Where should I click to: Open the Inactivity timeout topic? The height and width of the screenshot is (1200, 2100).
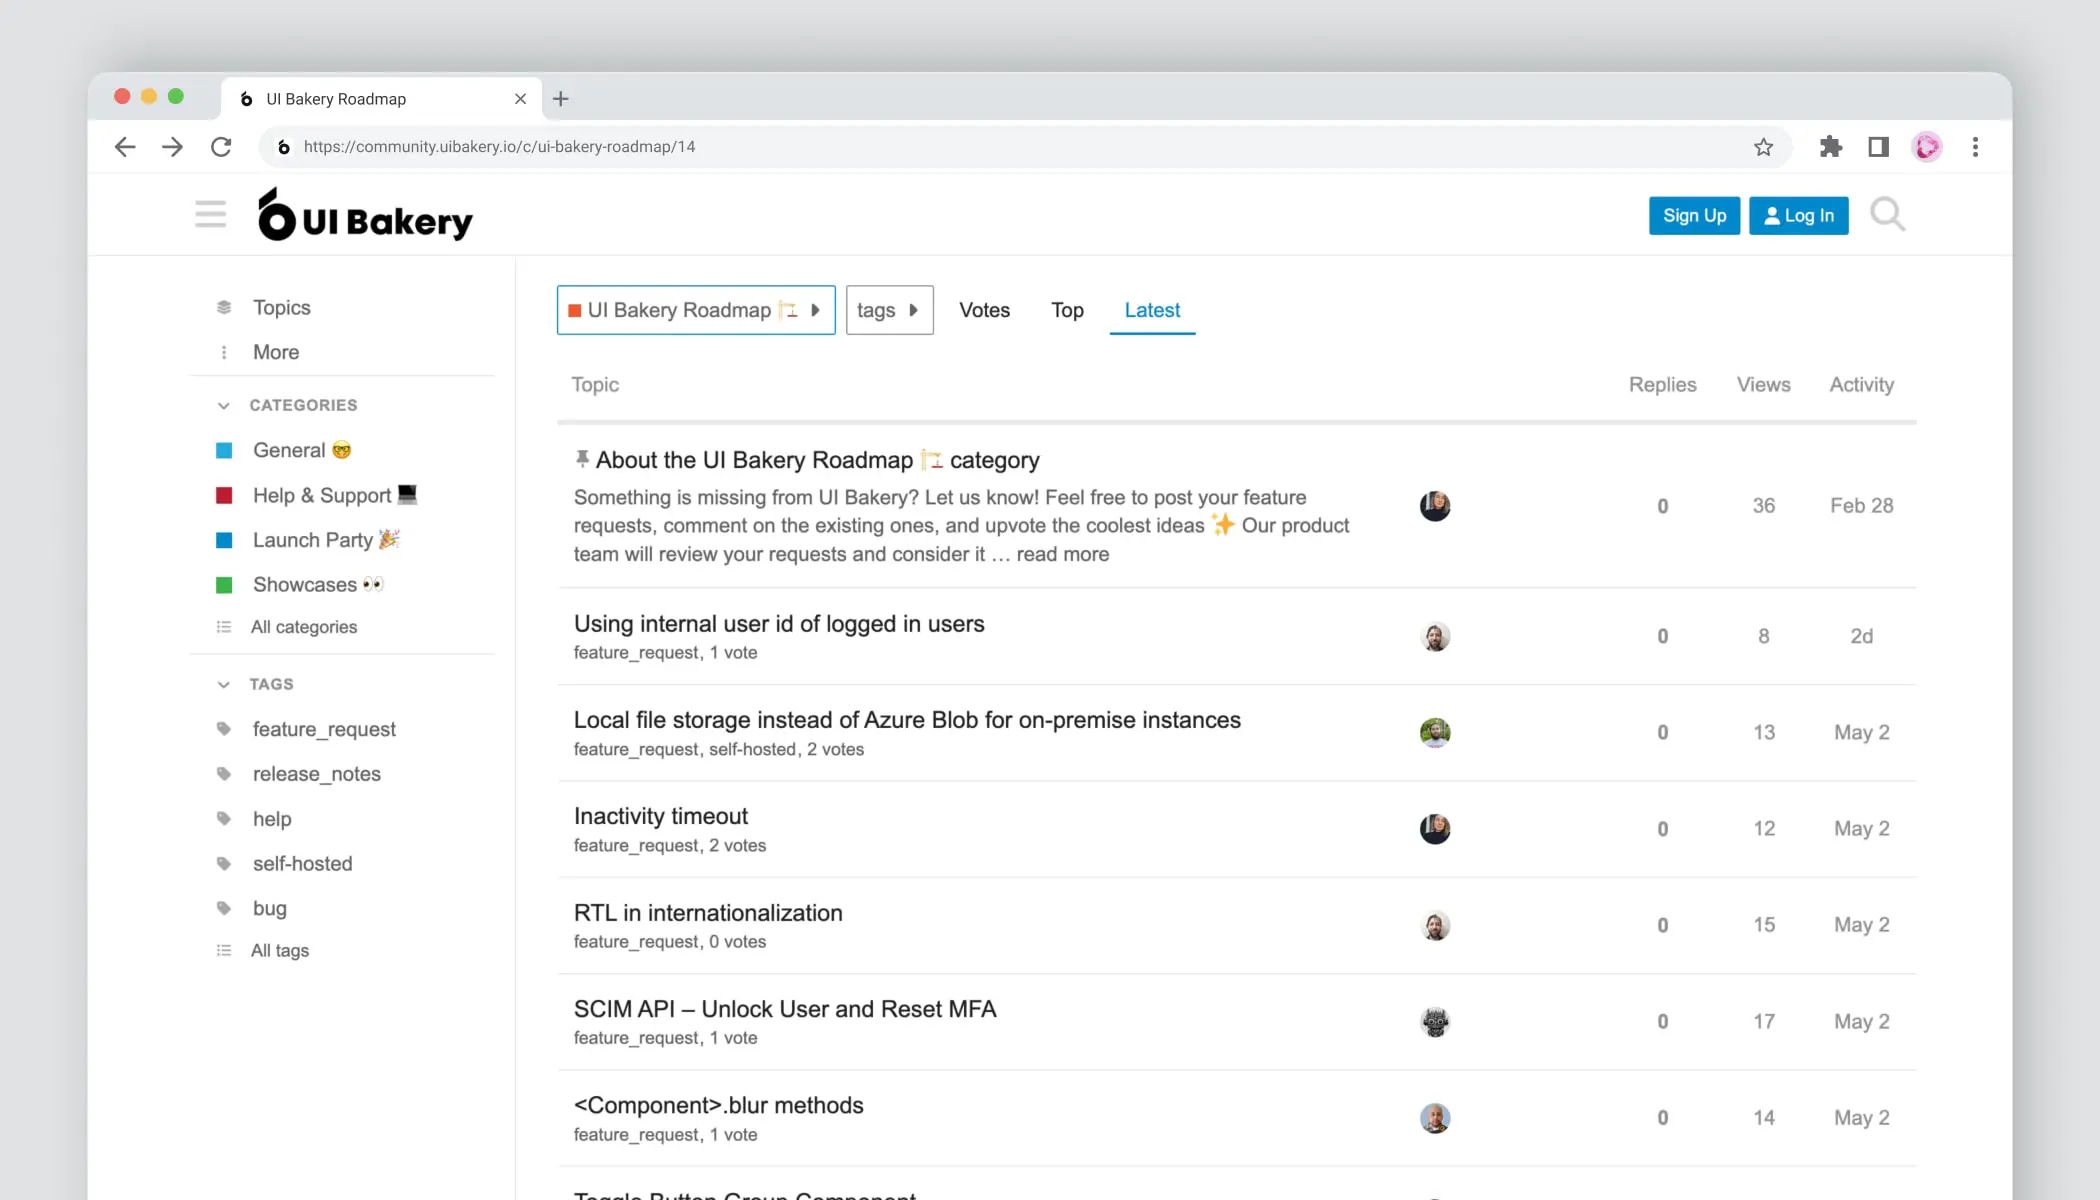pos(660,816)
